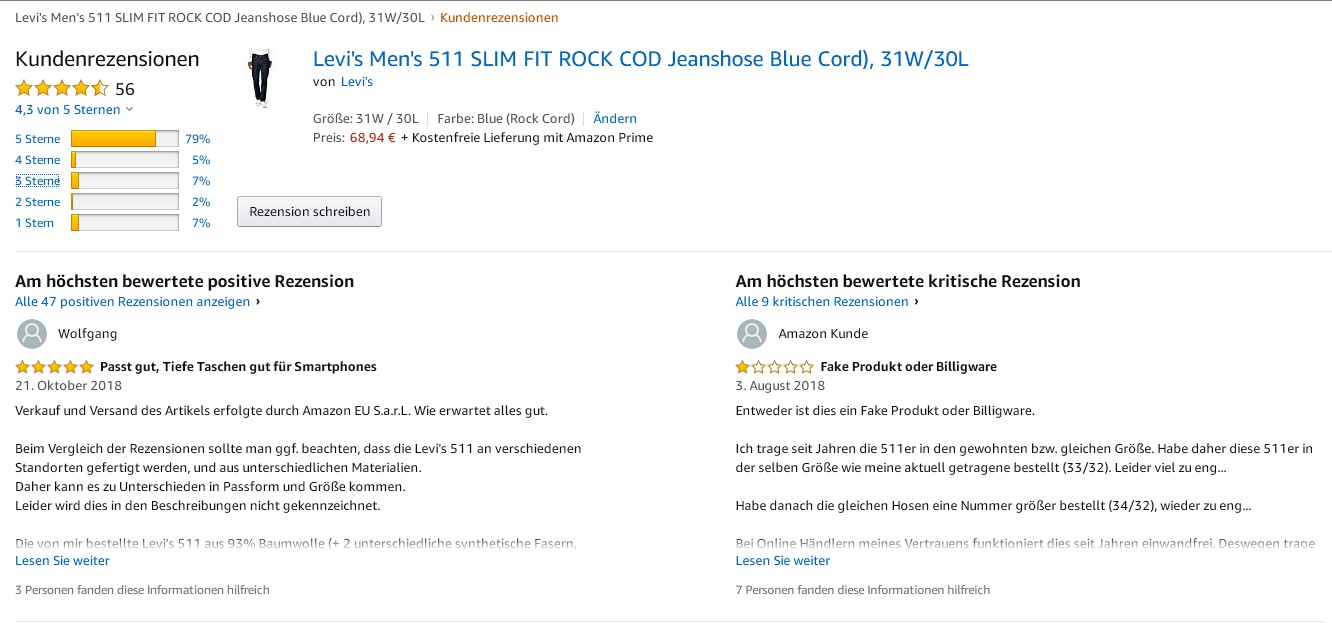This screenshot has height=623, width=1332.
Task: Show all 47 positive reviews
Action: click(132, 302)
